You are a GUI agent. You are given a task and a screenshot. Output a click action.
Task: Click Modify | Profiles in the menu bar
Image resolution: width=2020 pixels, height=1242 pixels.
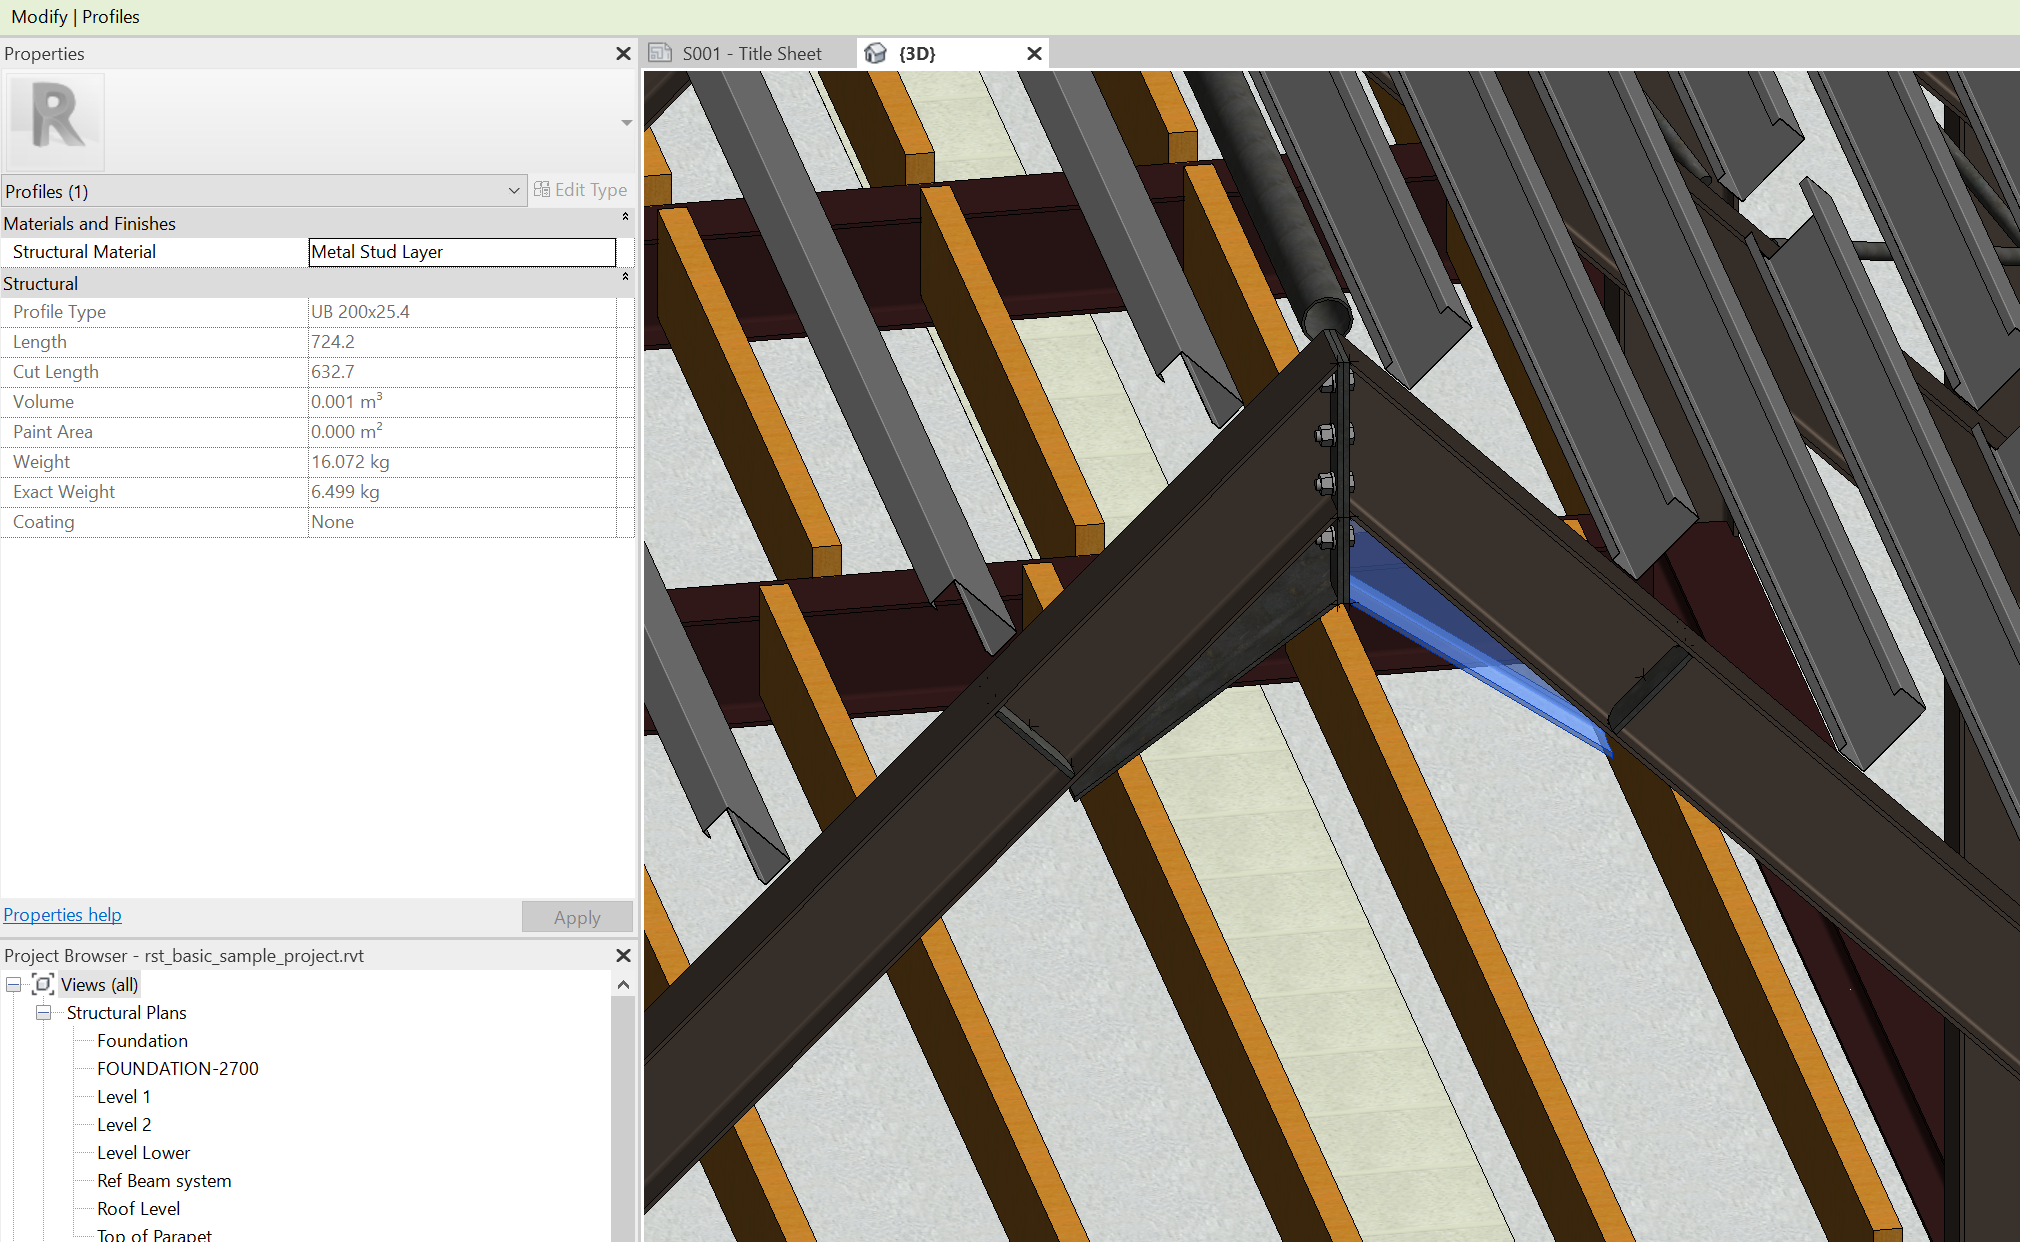[75, 16]
